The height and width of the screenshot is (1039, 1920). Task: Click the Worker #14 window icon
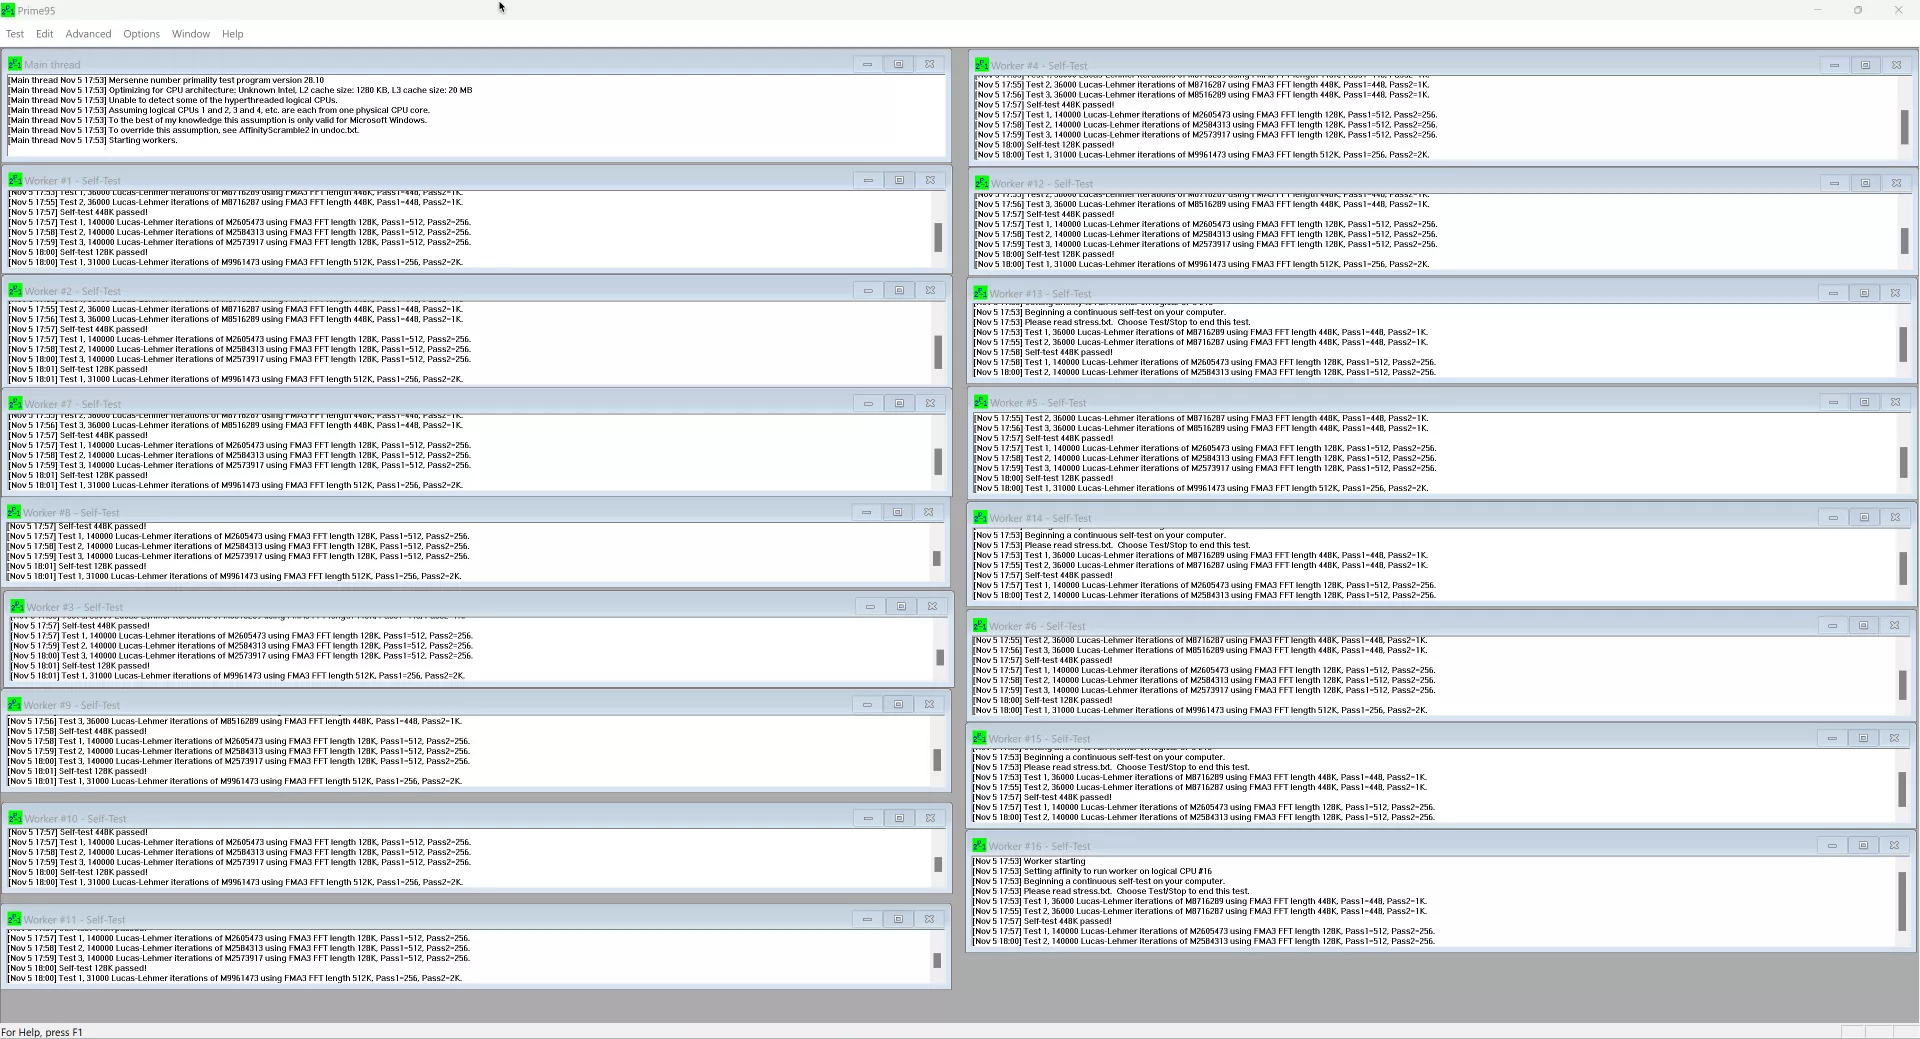click(980, 517)
